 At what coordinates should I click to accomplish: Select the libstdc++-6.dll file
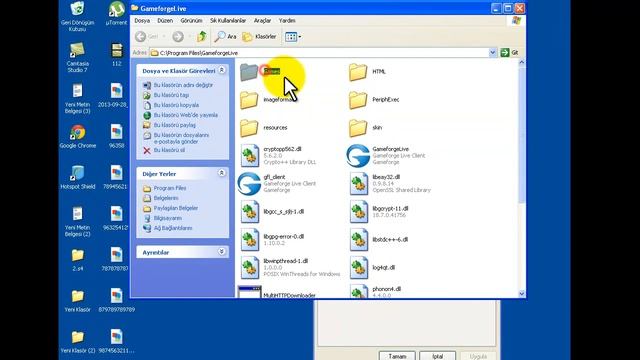(x=379, y=240)
